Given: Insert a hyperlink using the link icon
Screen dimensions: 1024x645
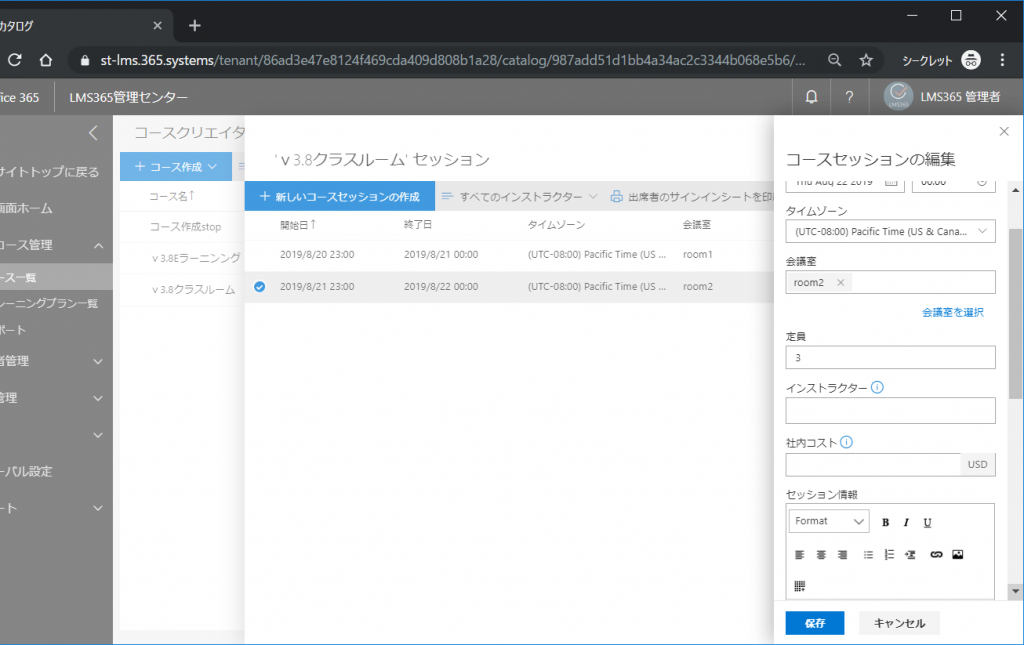Looking at the screenshot, I should [936, 554].
